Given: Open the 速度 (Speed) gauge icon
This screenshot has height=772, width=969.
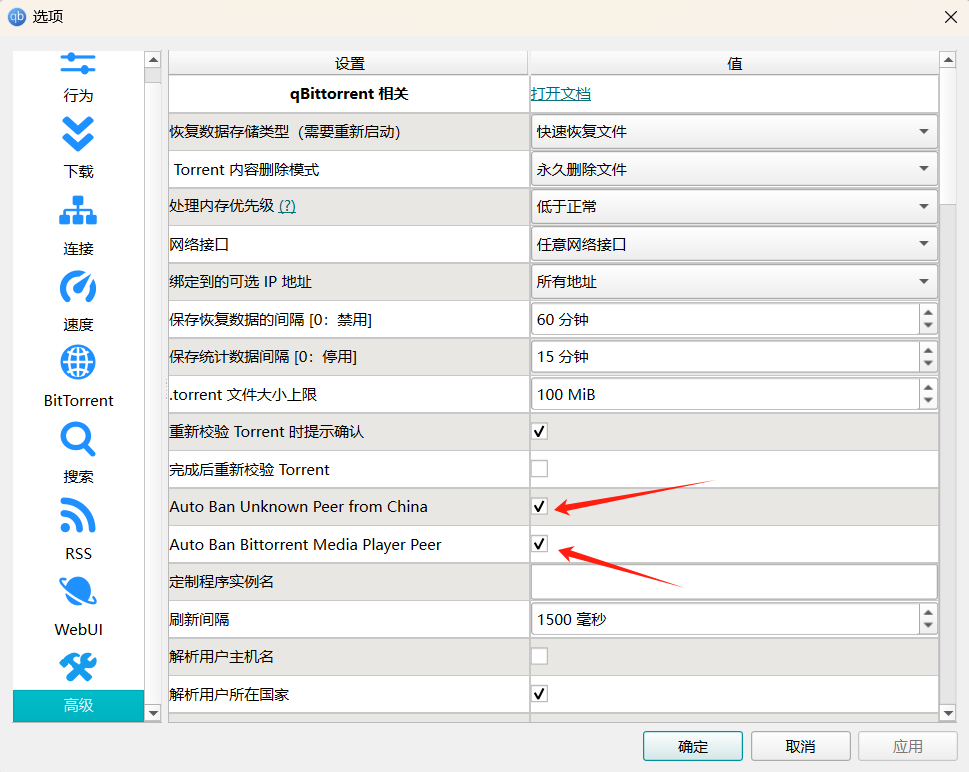Looking at the screenshot, I should tap(78, 287).
